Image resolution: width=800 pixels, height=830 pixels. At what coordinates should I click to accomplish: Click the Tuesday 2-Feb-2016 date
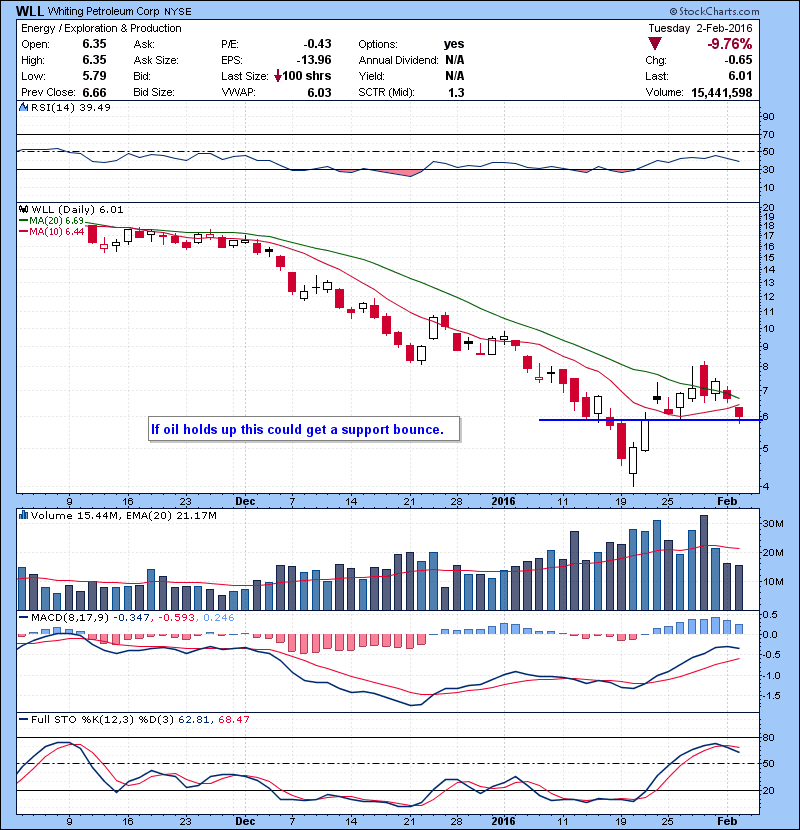[x=700, y=28]
